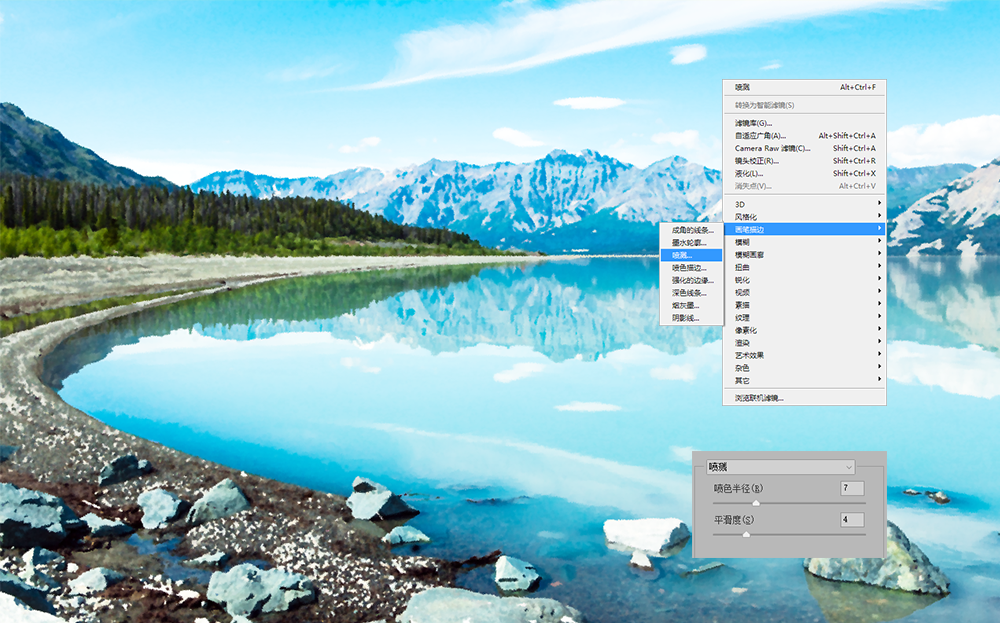Viewport: 1000px width, 623px height.
Task: Click the smoothness value field showing 4
Action: click(x=852, y=520)
